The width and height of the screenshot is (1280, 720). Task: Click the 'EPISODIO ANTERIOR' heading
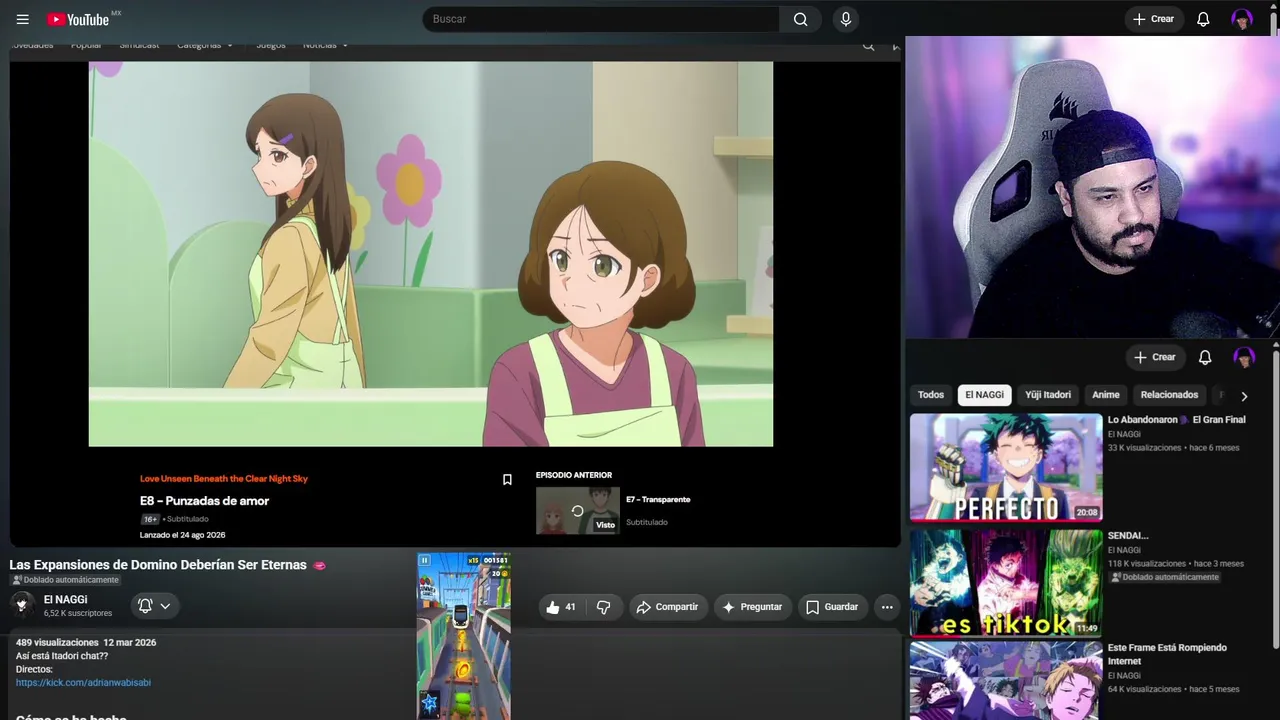(x=574, y=475)
